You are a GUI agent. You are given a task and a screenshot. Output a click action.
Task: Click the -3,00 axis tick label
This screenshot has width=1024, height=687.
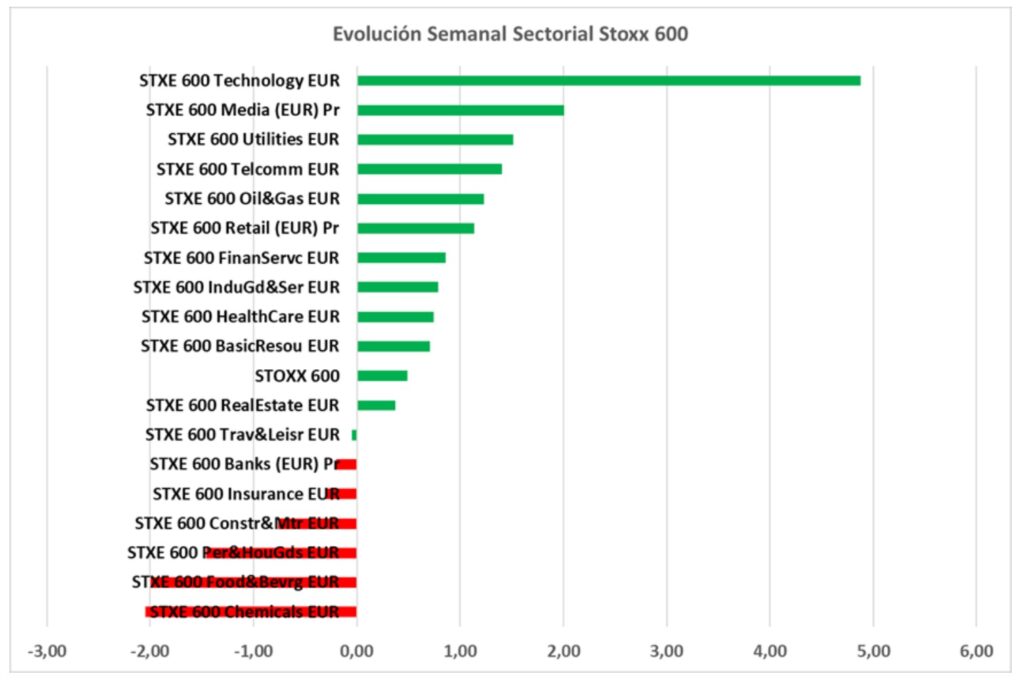pyautogui.click(x=46, y=651)
